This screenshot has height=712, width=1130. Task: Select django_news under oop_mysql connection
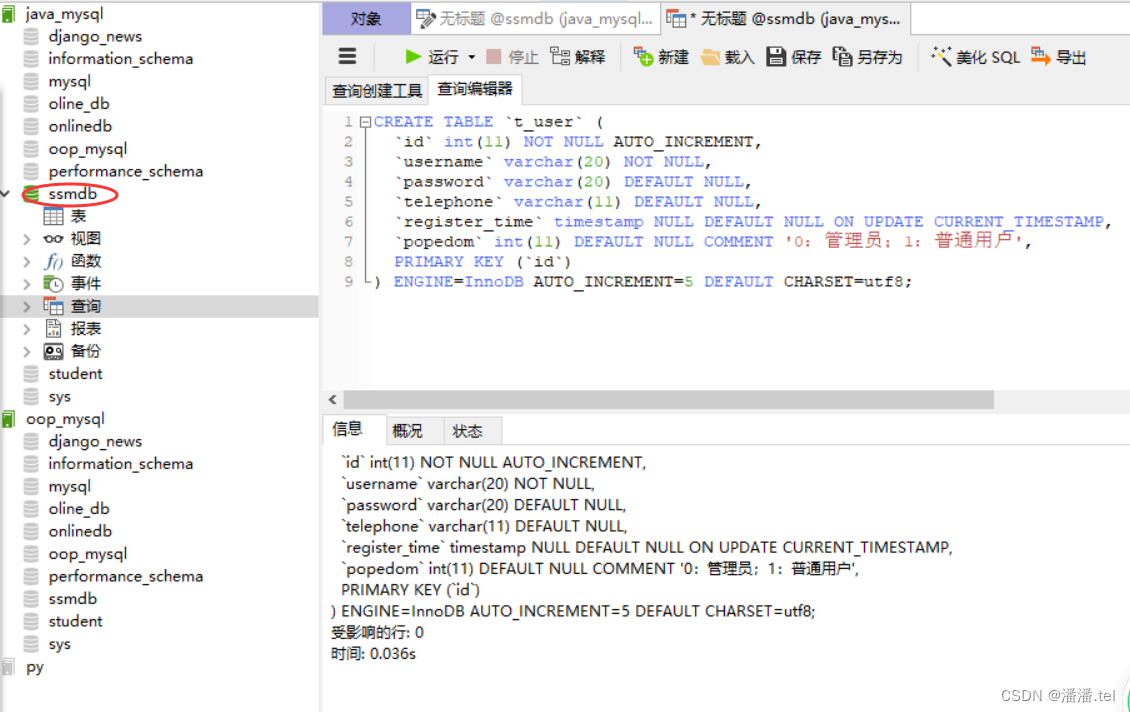(x=94, y=441)
